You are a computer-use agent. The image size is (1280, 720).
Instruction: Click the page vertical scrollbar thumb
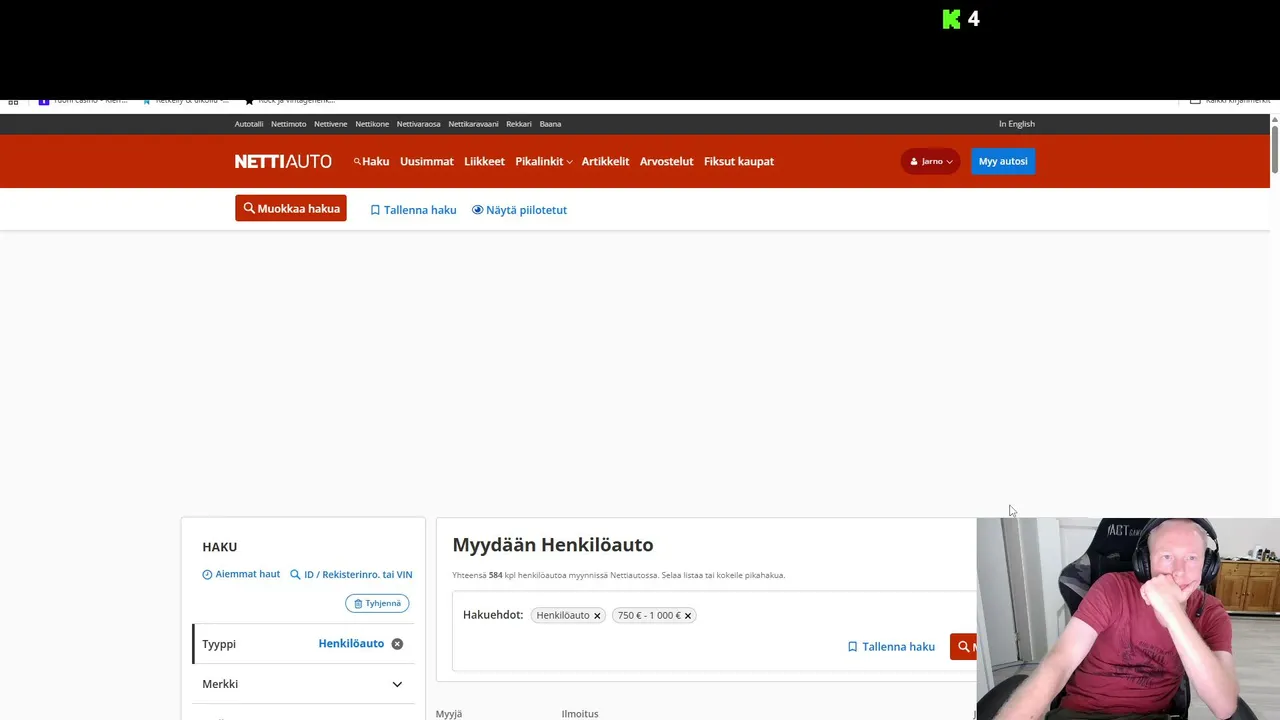1275,150
